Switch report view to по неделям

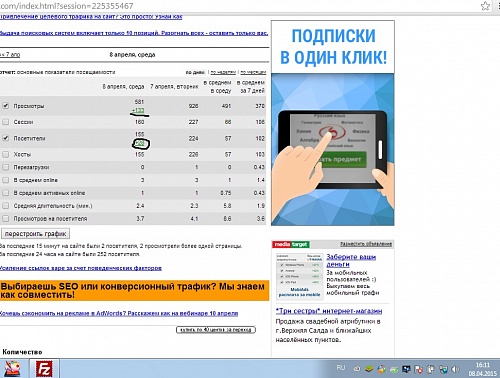(x=223, y=72)
